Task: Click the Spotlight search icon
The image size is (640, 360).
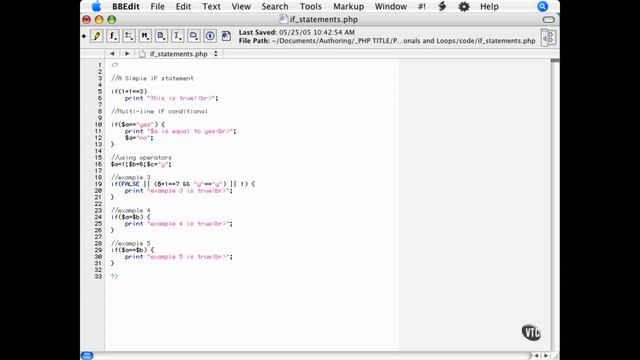Action: (542, 7)
